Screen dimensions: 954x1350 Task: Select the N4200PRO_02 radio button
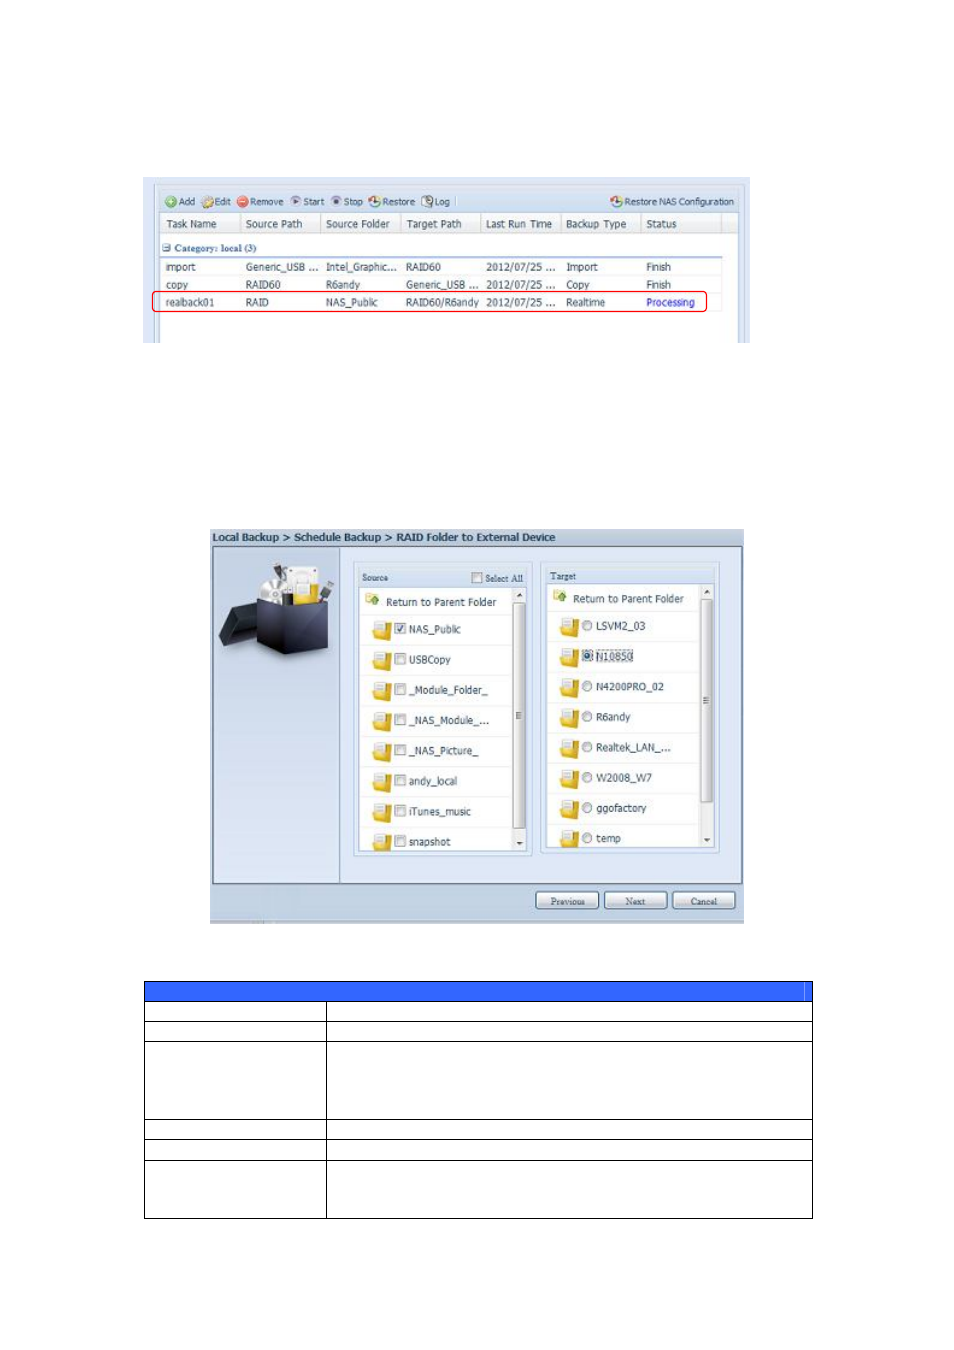587,686
